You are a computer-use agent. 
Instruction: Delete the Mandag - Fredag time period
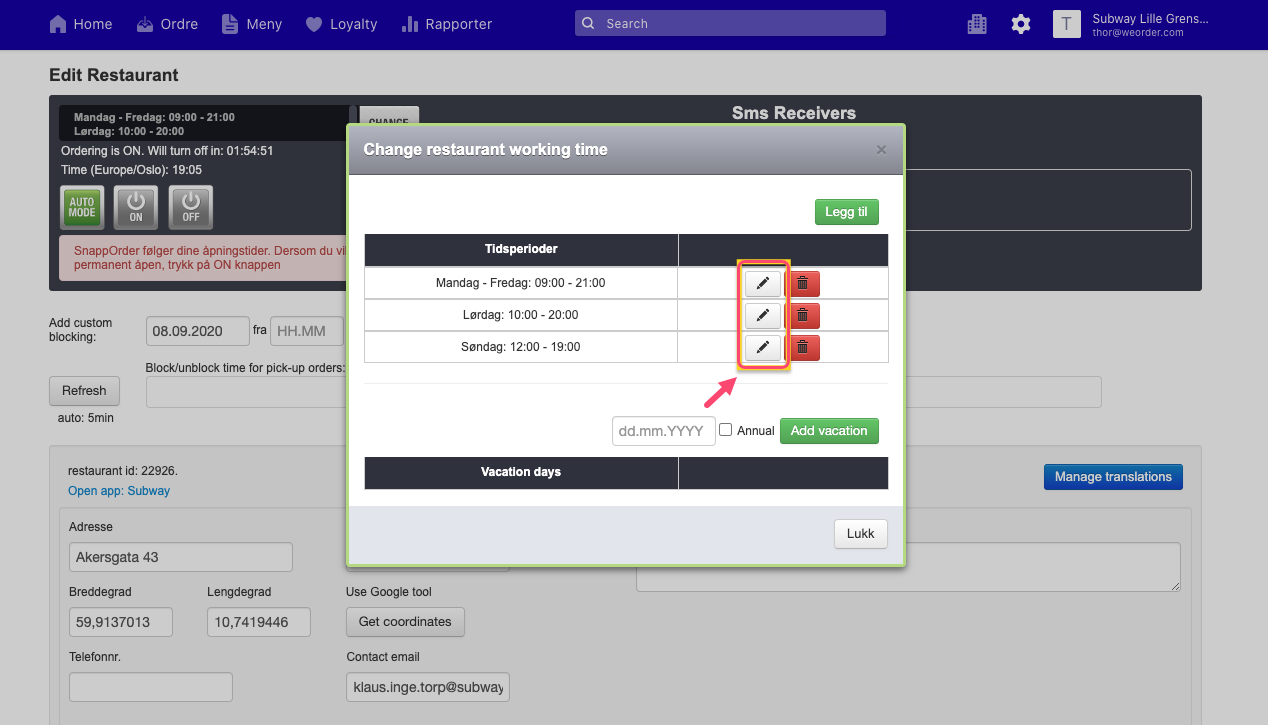803,283
